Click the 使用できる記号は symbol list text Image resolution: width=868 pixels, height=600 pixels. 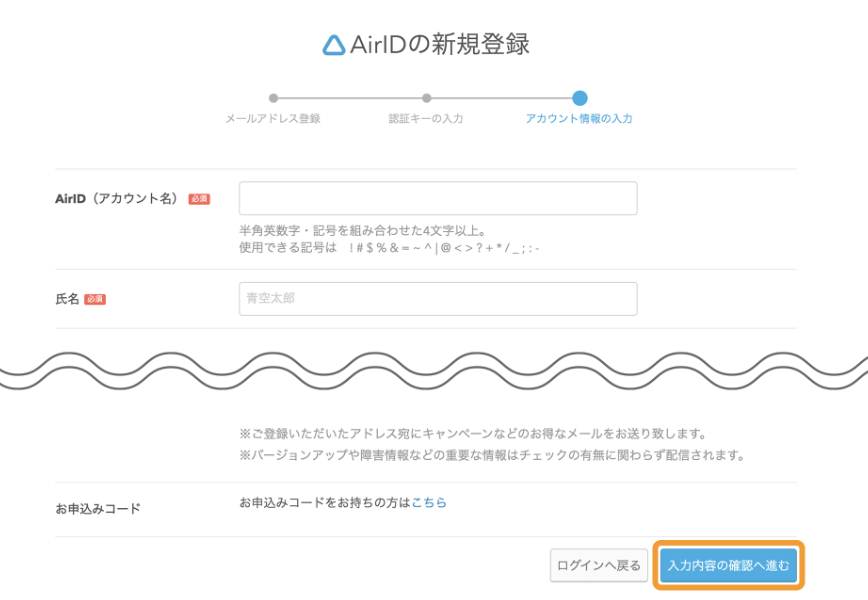tap(389, 247)
